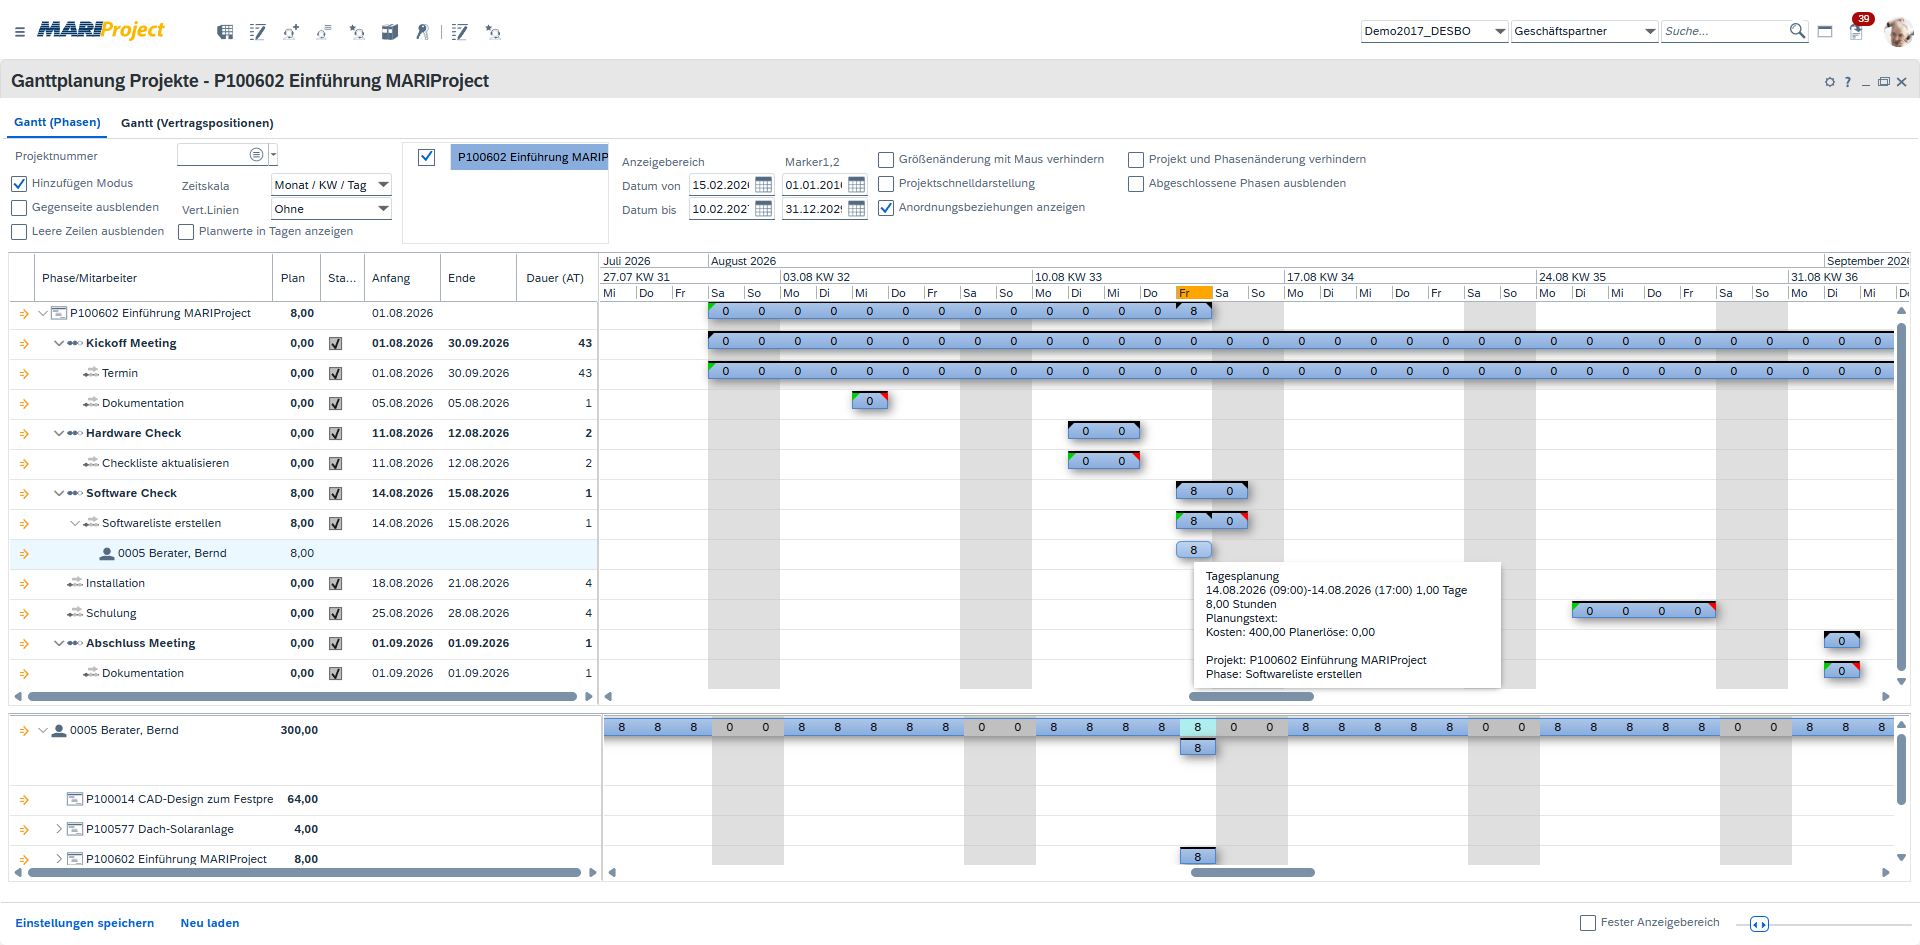Select the Checkliste aktualisieren row
Viewport: 1920px width, 945px height.
[x=304, y=464]
